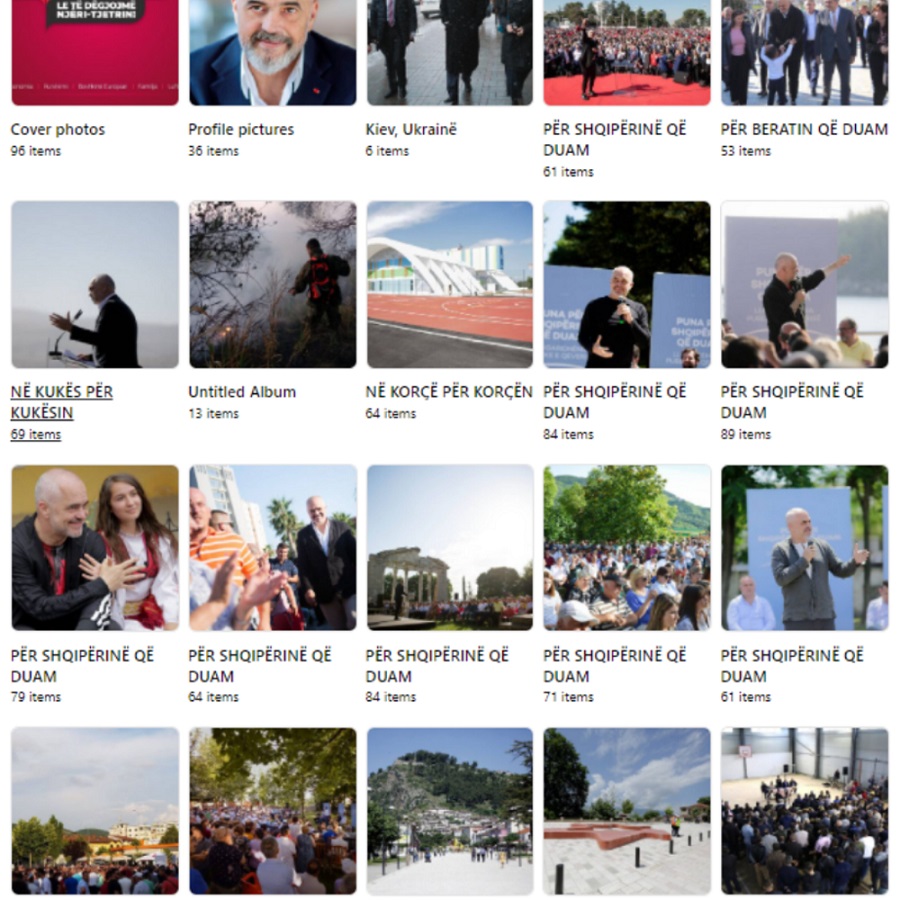Open the ancient ruins album thumbnail
This screenshot has width=900, height=900.
click(450, 548)
